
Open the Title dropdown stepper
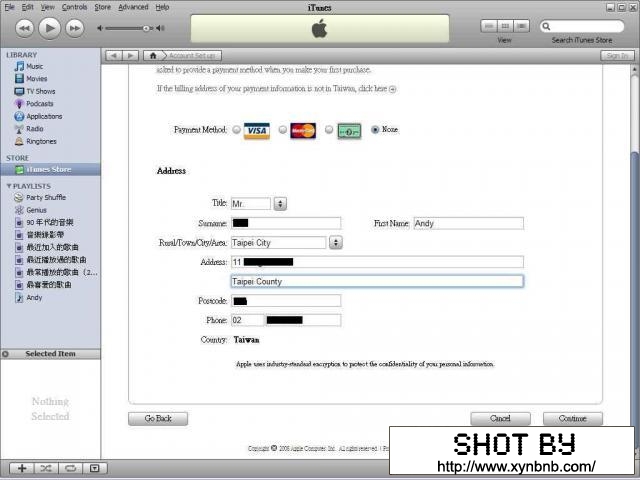[280, 203]
